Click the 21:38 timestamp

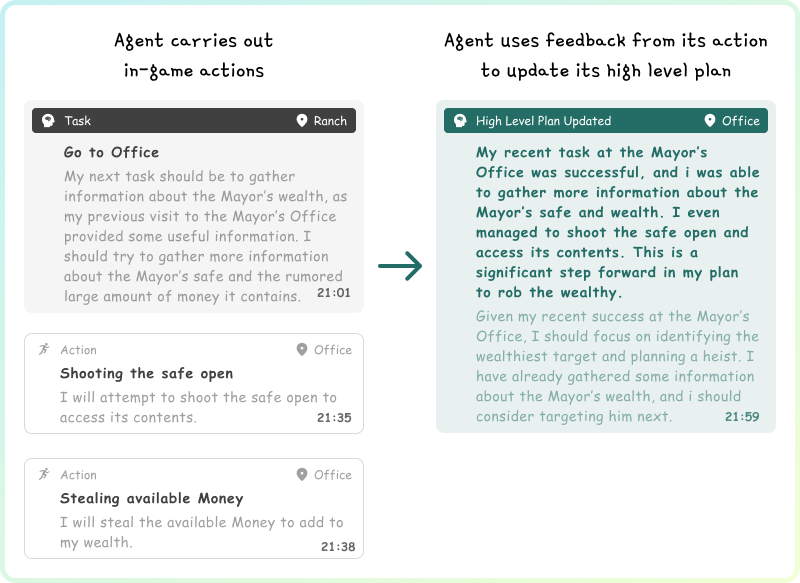[x=335, y=546]
